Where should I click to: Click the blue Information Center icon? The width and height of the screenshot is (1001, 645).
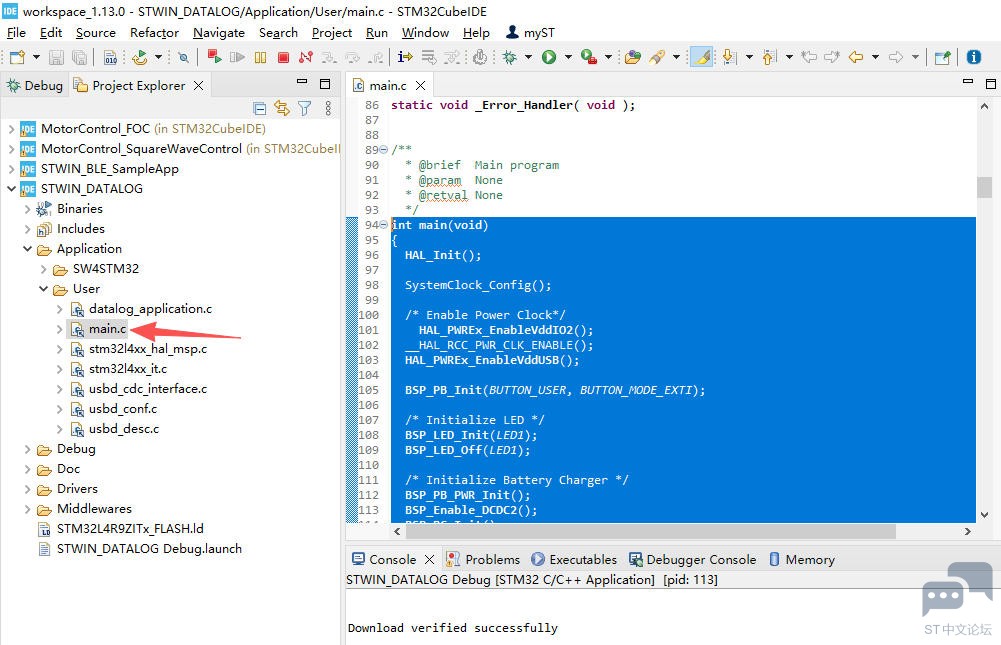tap(974, 58)
